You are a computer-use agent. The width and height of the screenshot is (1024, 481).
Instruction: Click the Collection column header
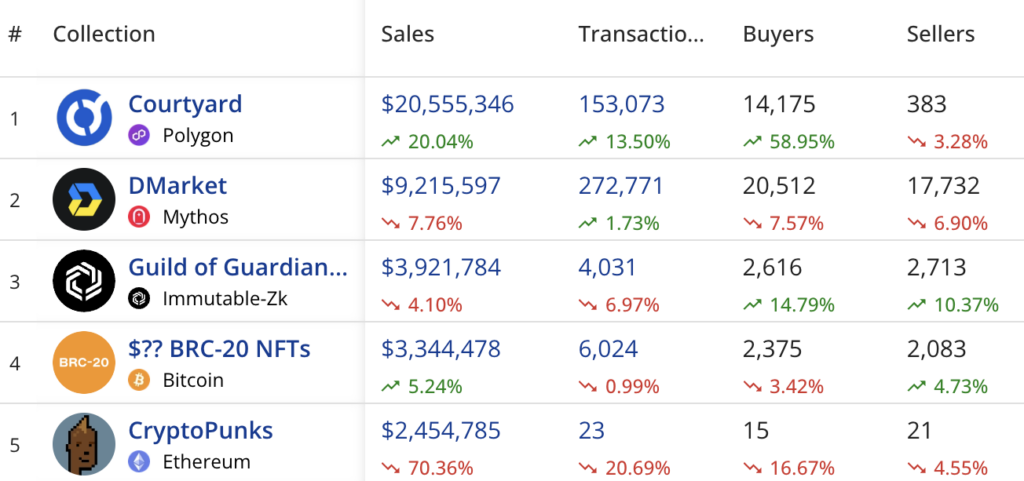coord(104,34)
